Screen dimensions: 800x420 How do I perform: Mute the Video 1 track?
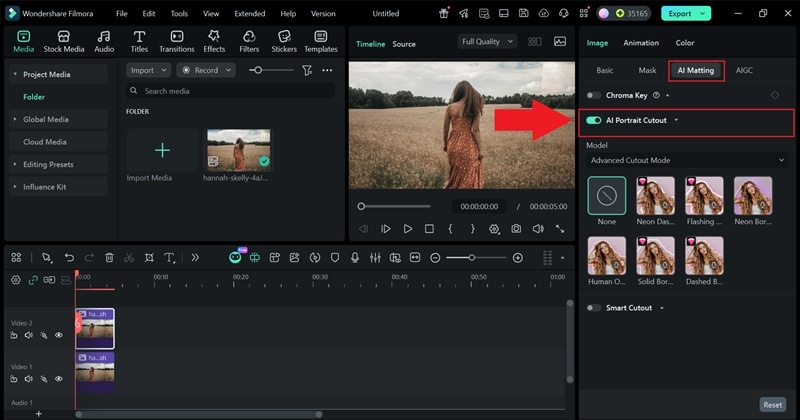pyautogui.click(x=29, y=379)
